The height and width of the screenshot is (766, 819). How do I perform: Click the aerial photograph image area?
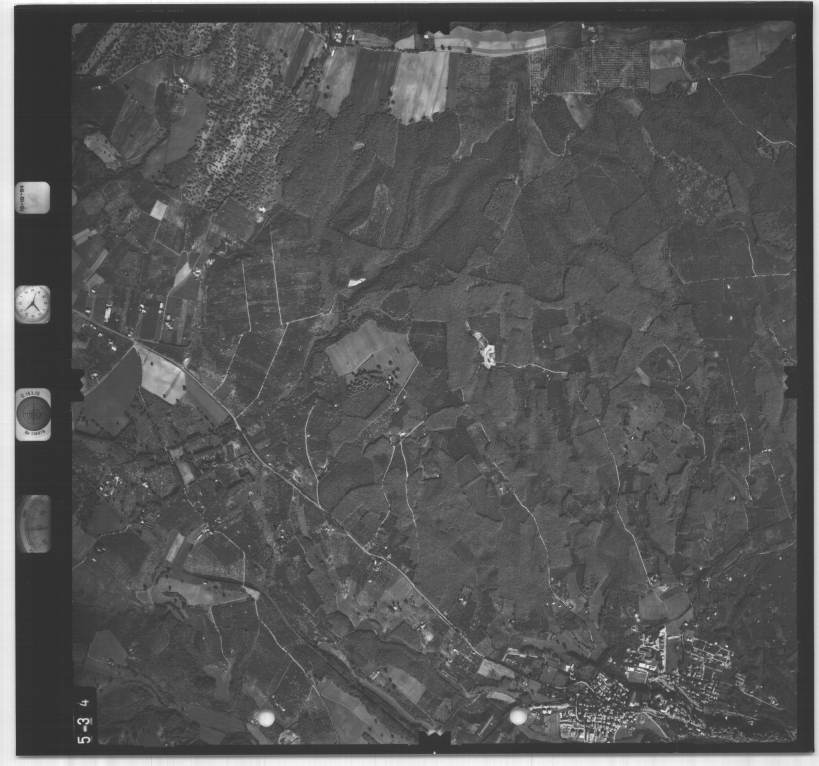coord(434,383)
